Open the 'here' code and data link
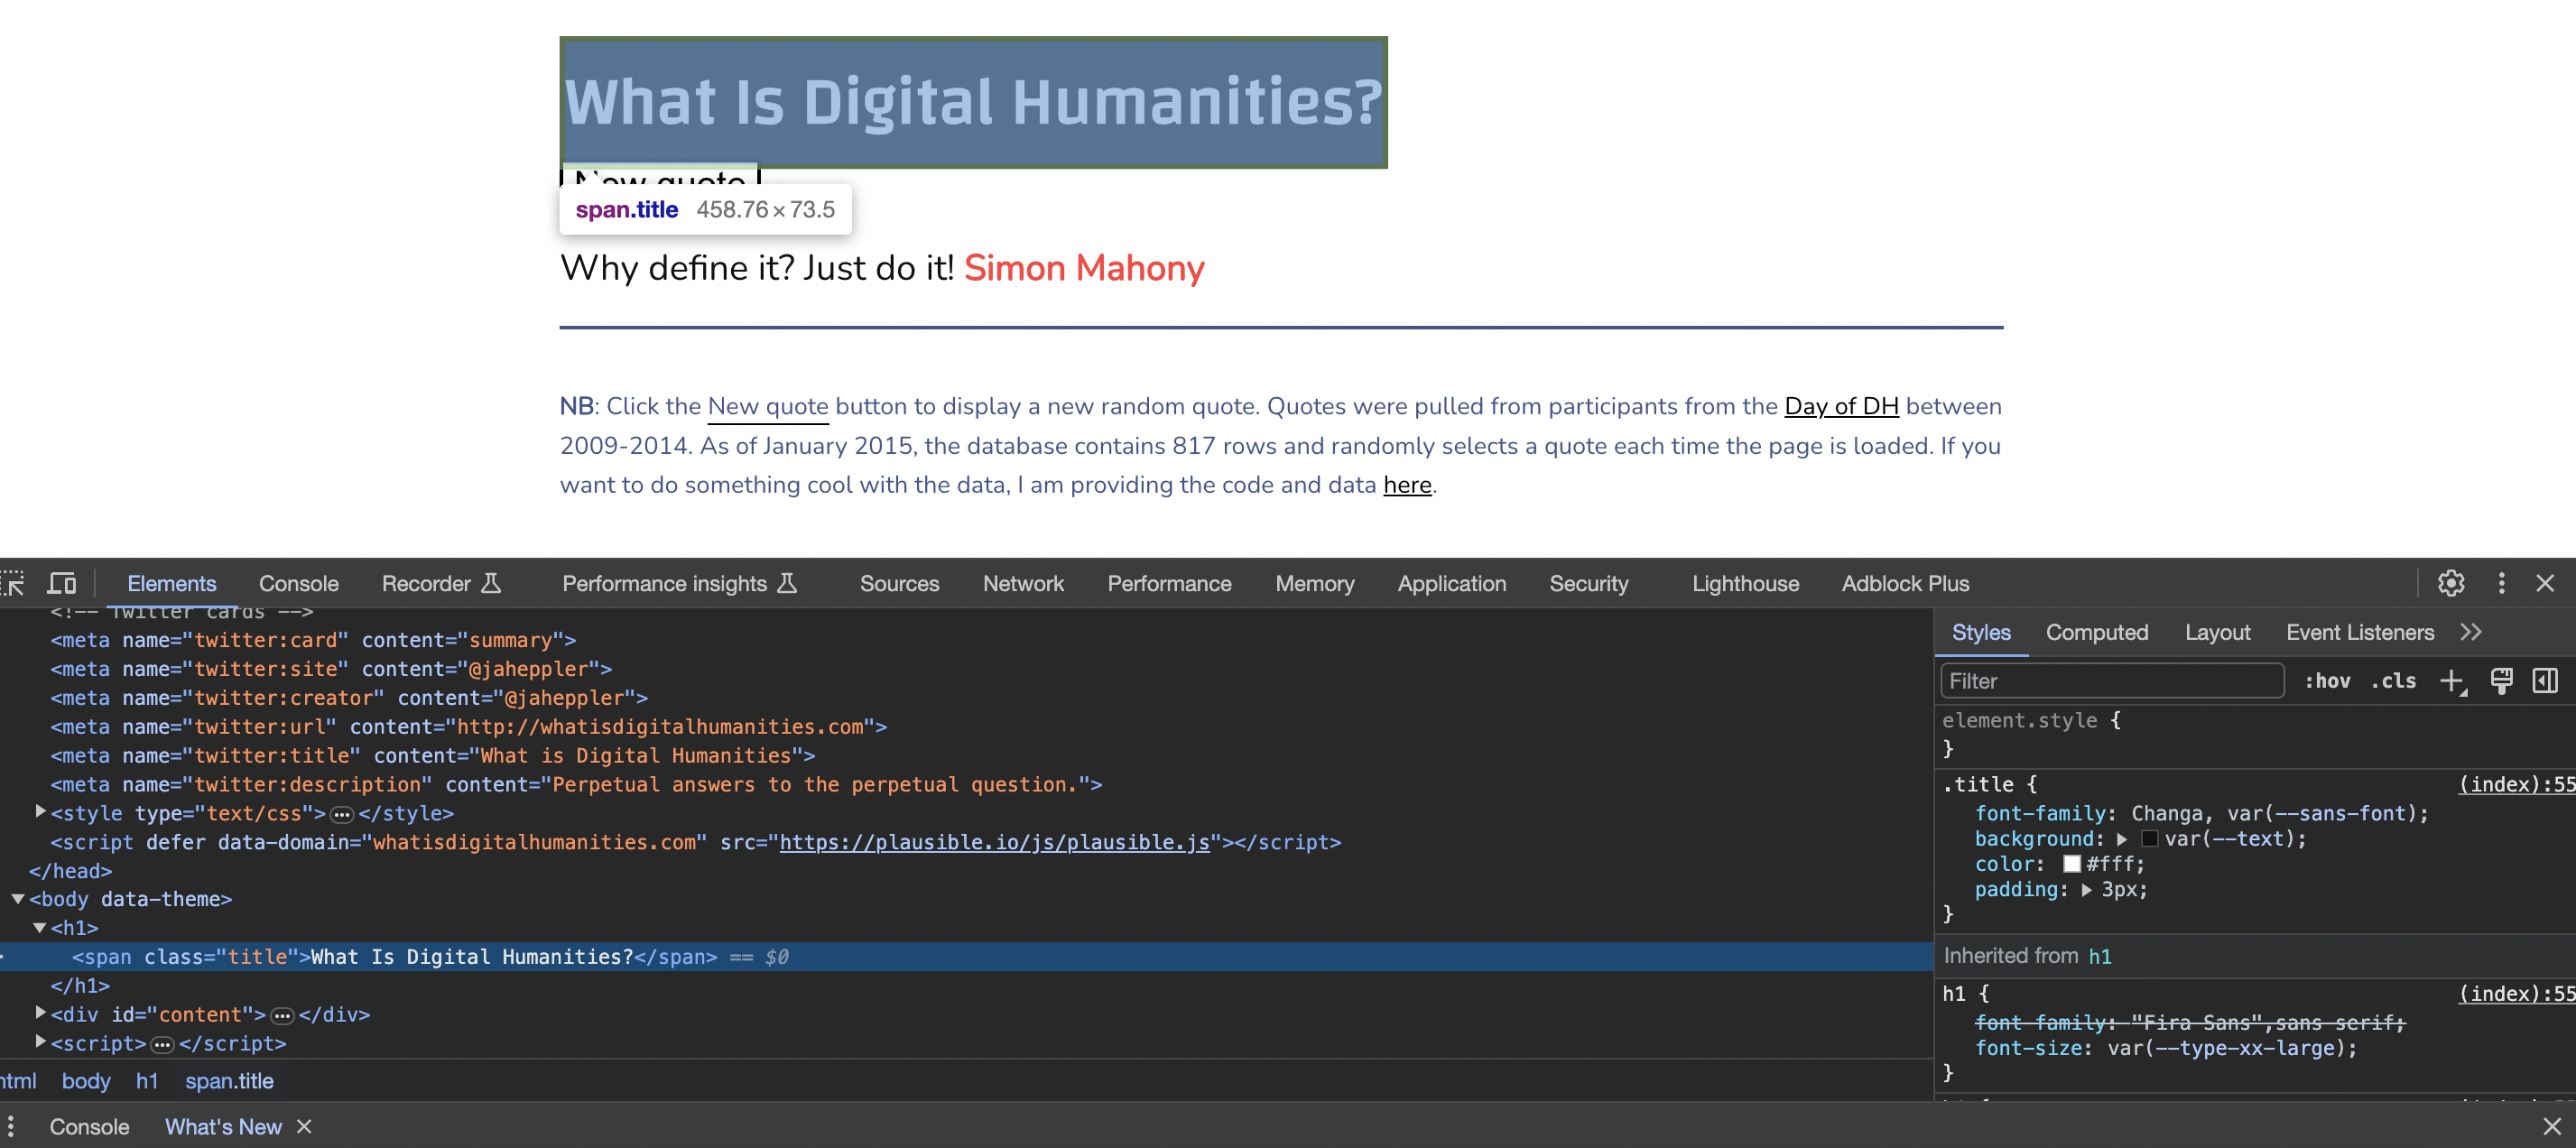Viewport: 2576px width, 1148px height. click(1407, 484)
